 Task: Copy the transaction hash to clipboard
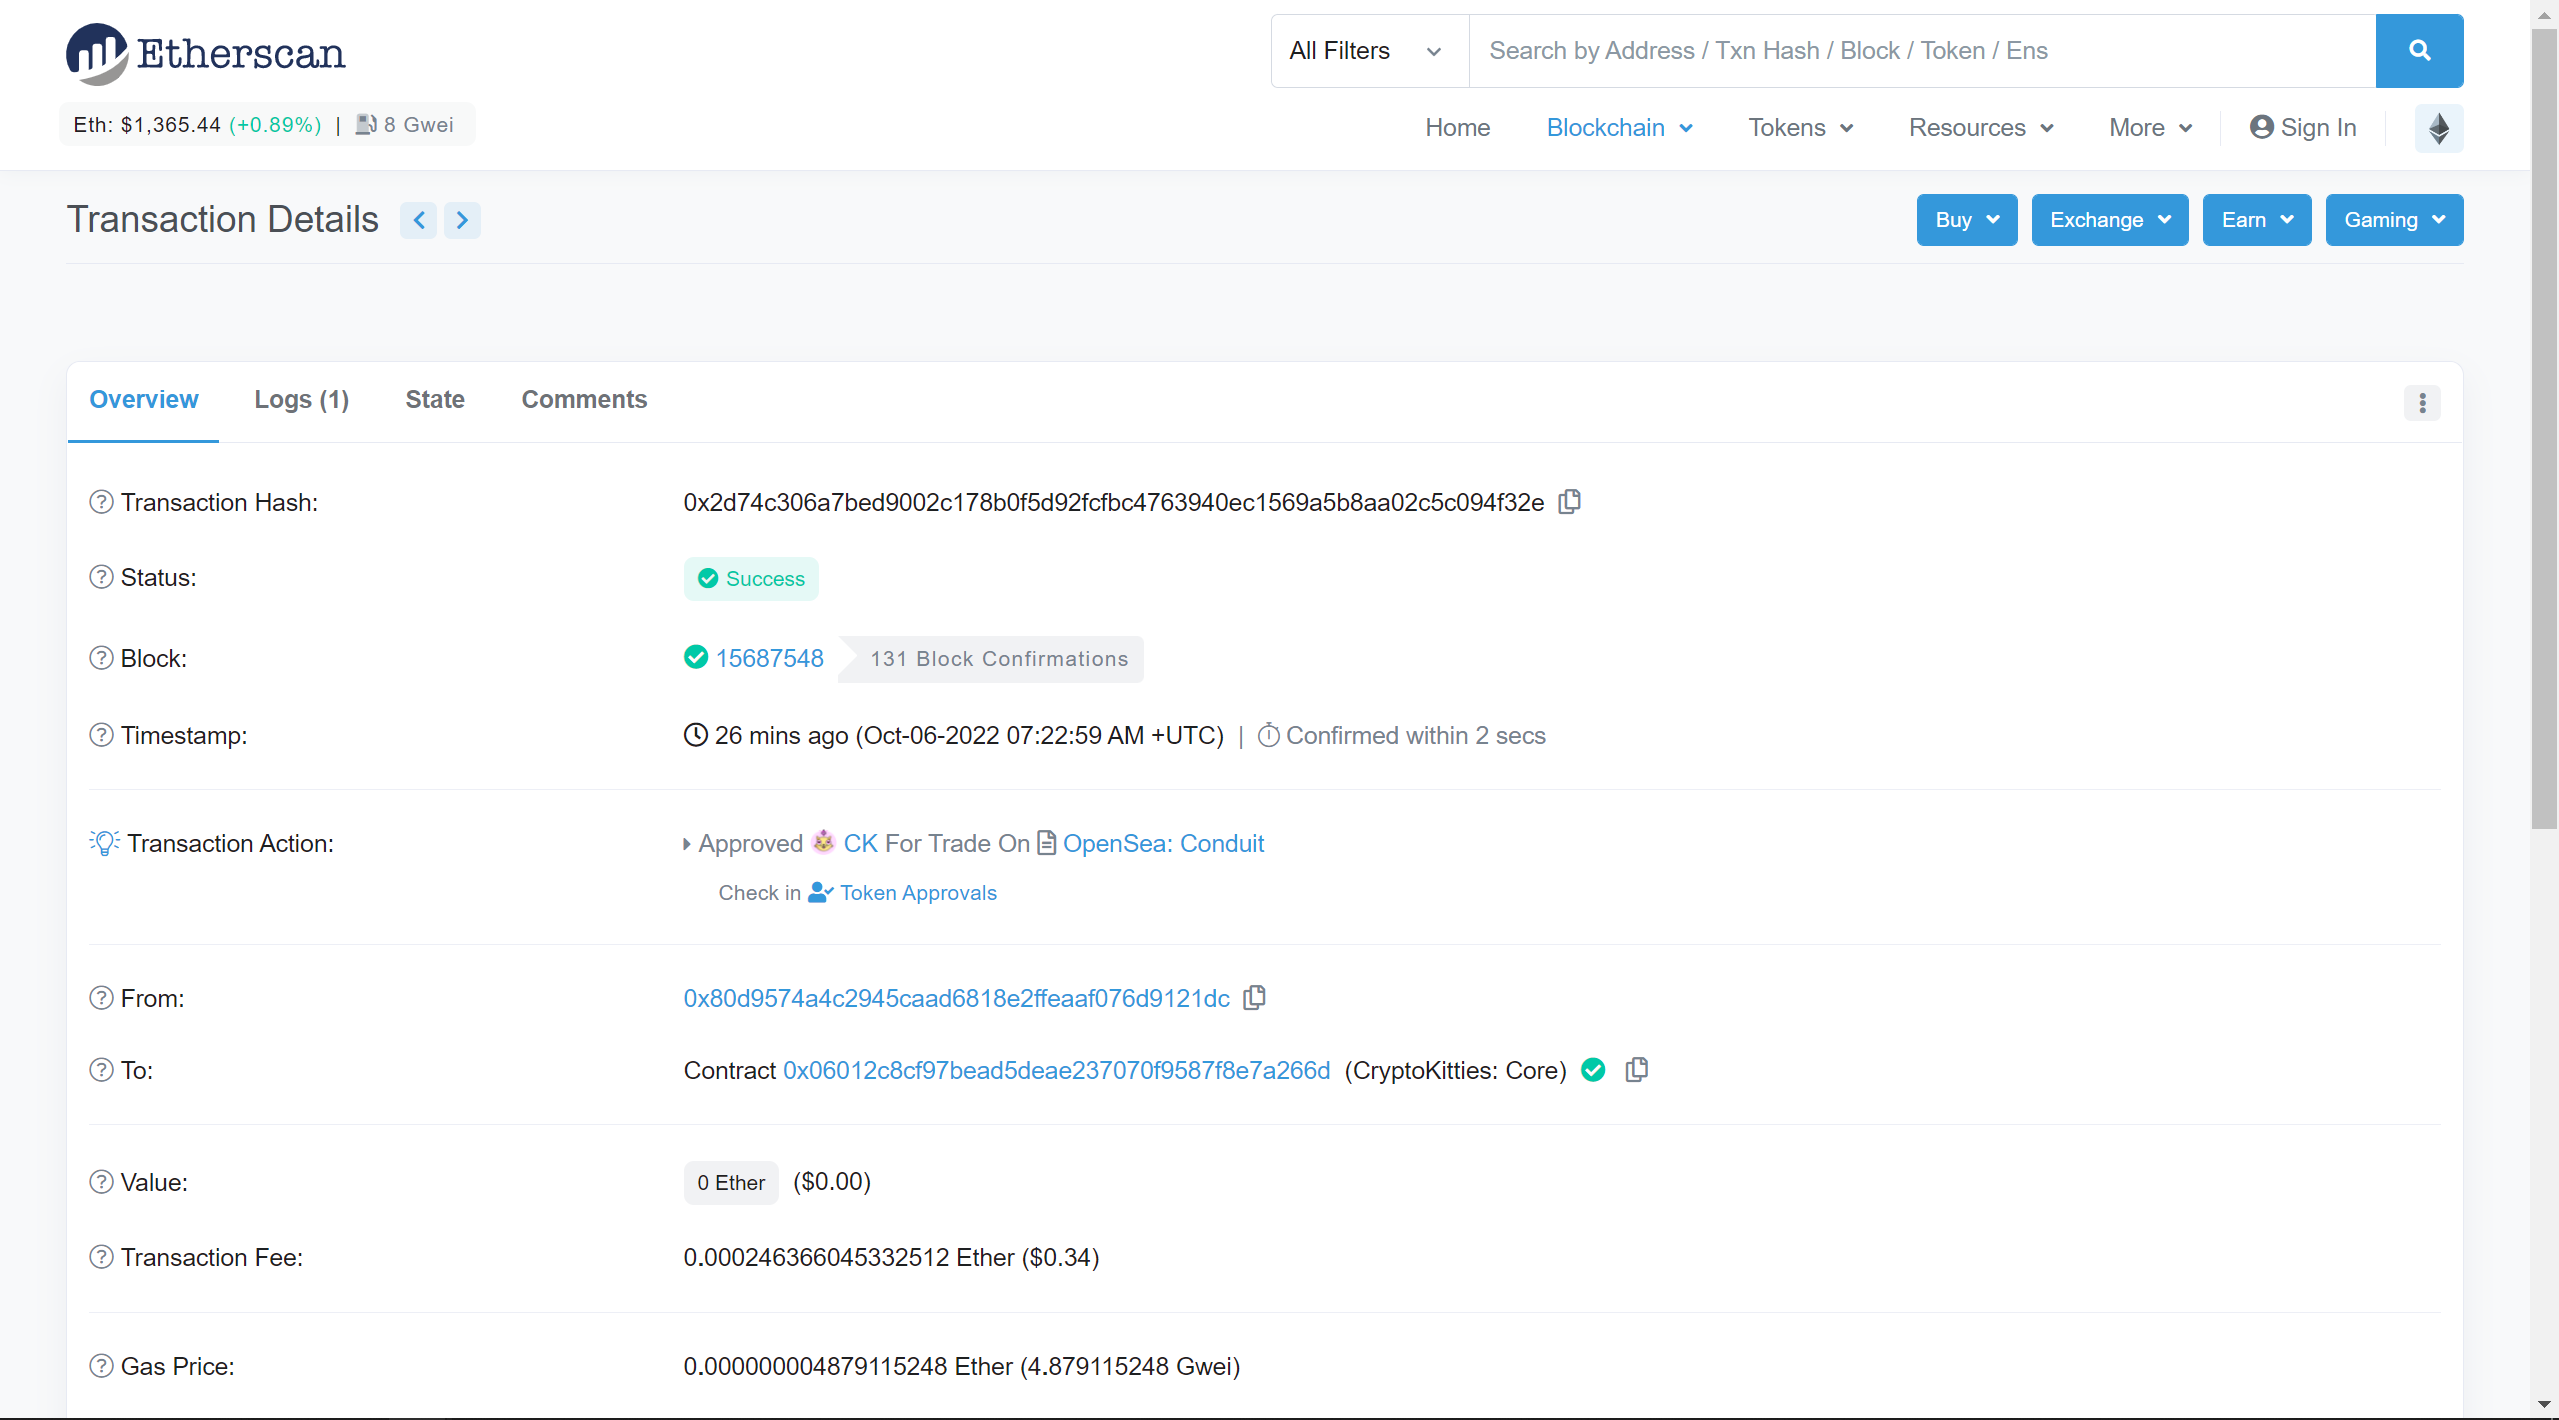coord(1570,501)
